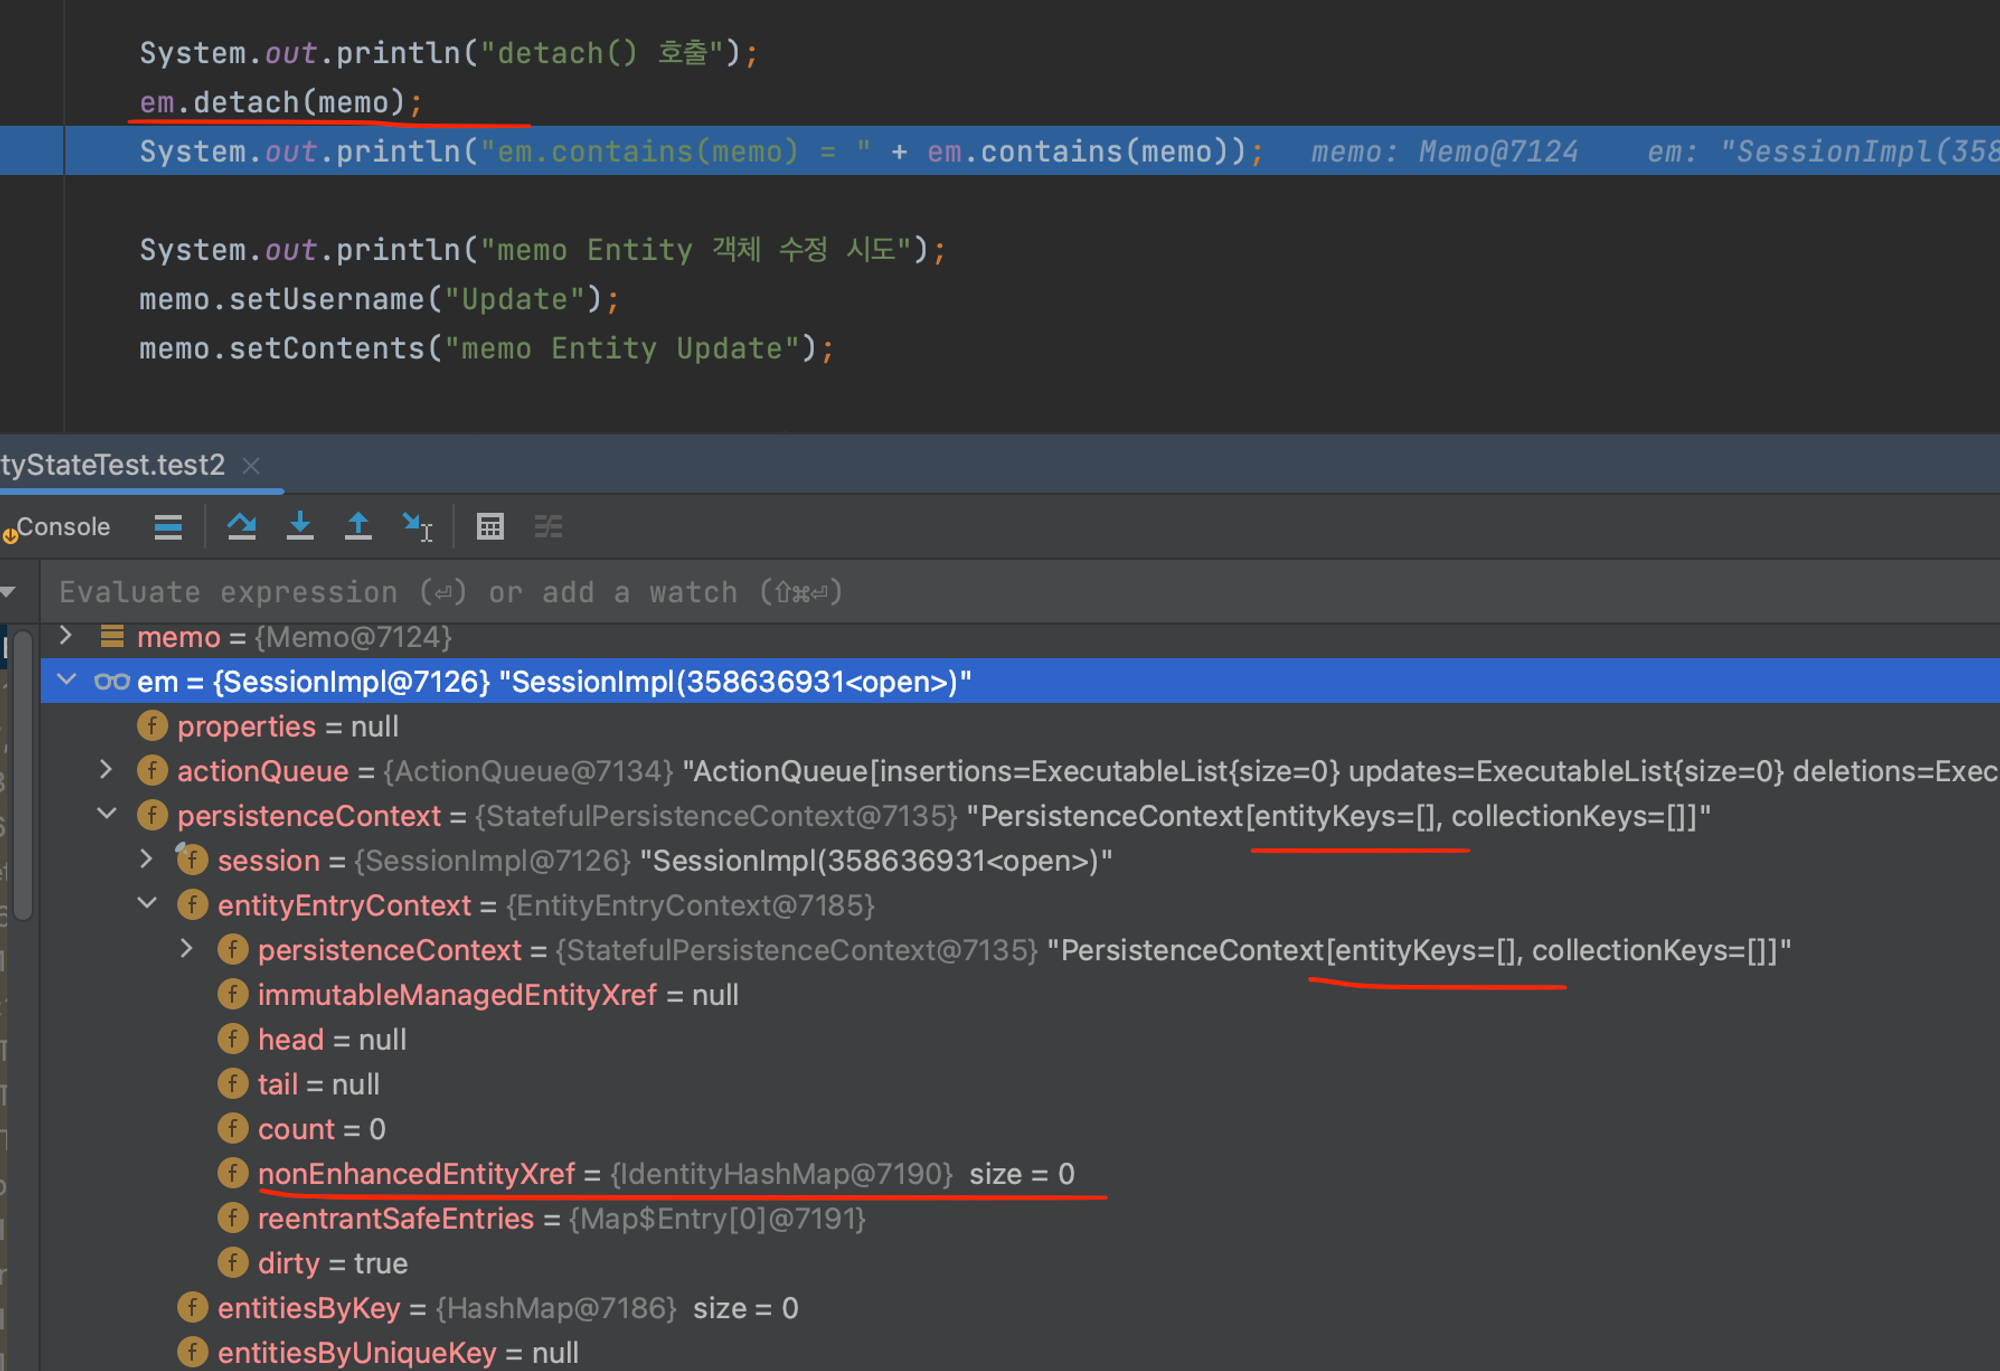Switch to the Console tab

click(62, 527)
